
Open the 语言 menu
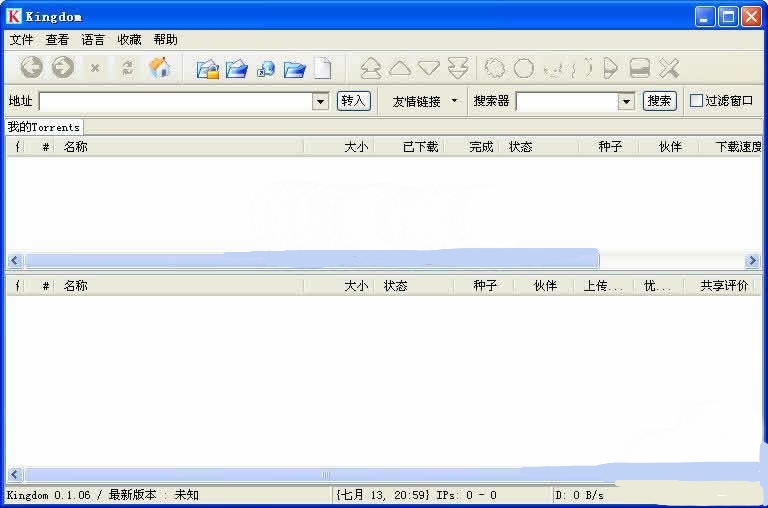pyautogui.click(x=93, y=40)
